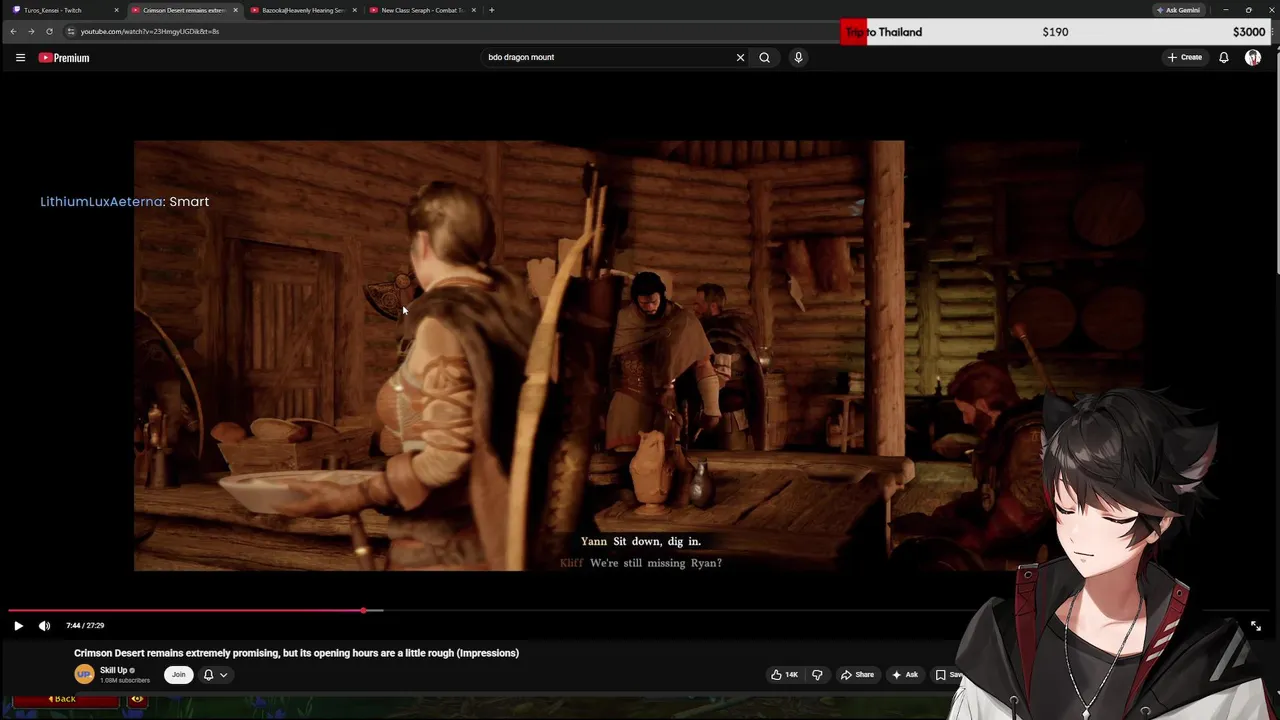This screenshot has width=1280, height=720.
Task: Close the Bazooka Heavenly Hearing tab
Action: [x=354, y=10]
